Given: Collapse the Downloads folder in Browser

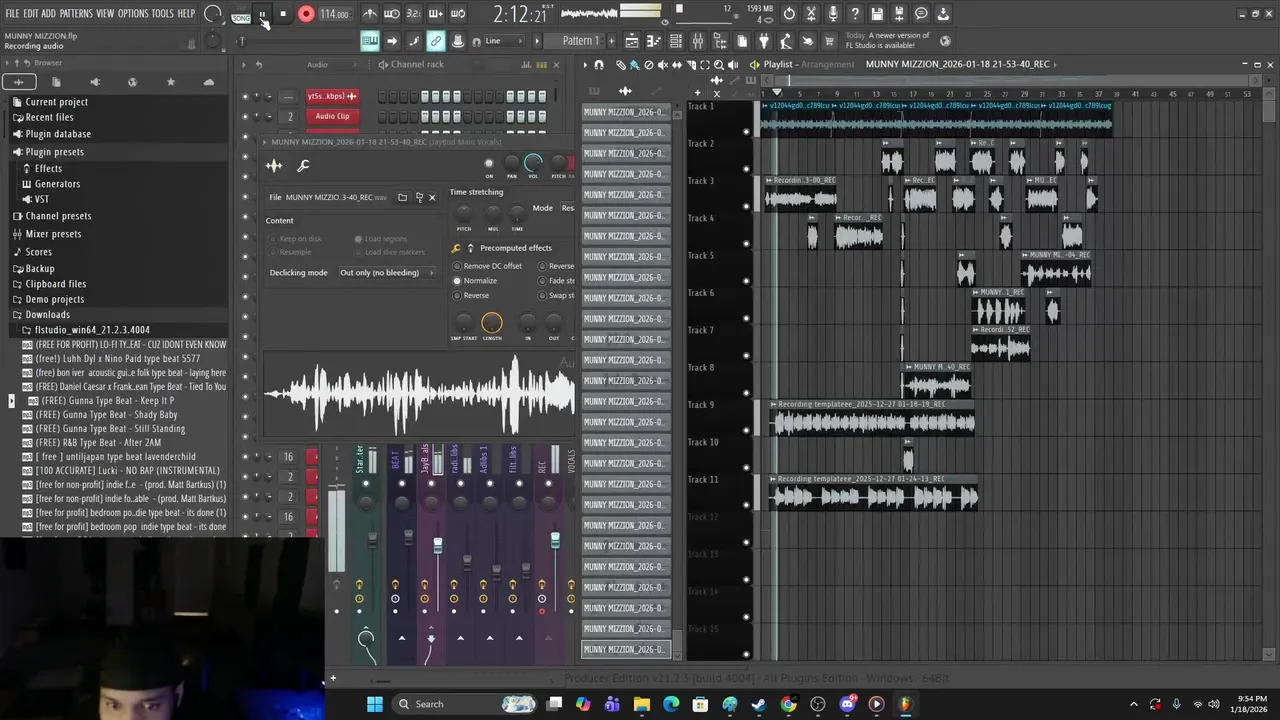Looking at the screenshot, I should coord(47,315).
